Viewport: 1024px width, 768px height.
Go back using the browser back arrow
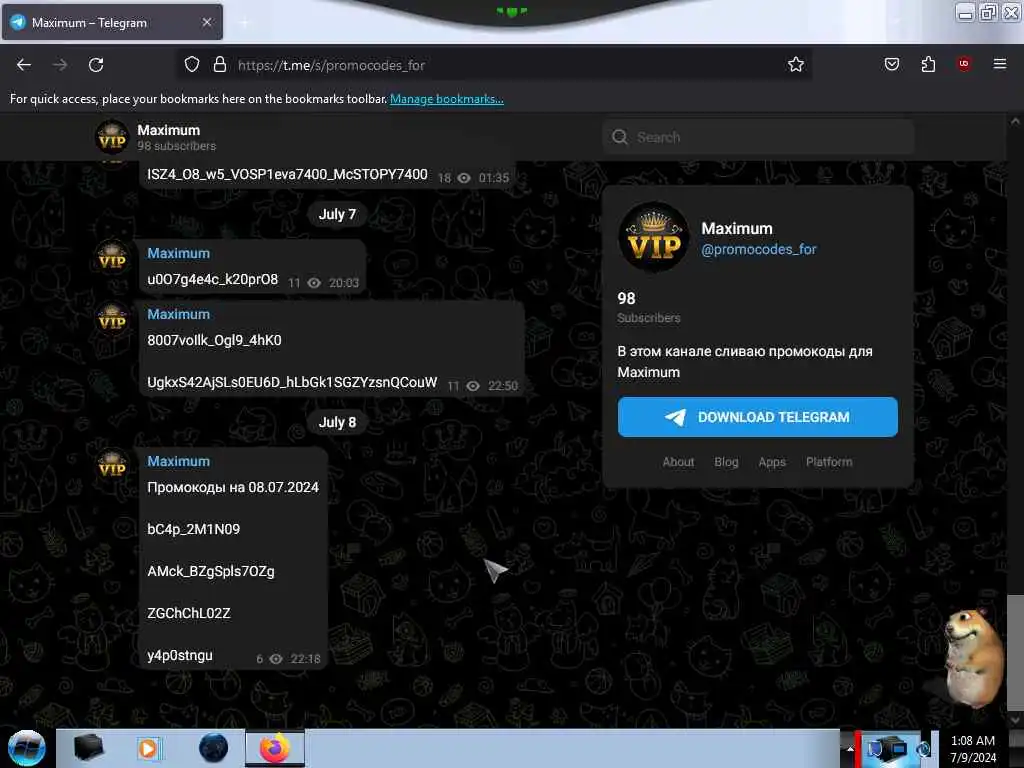pyautogui.click(x=24, y=65)
